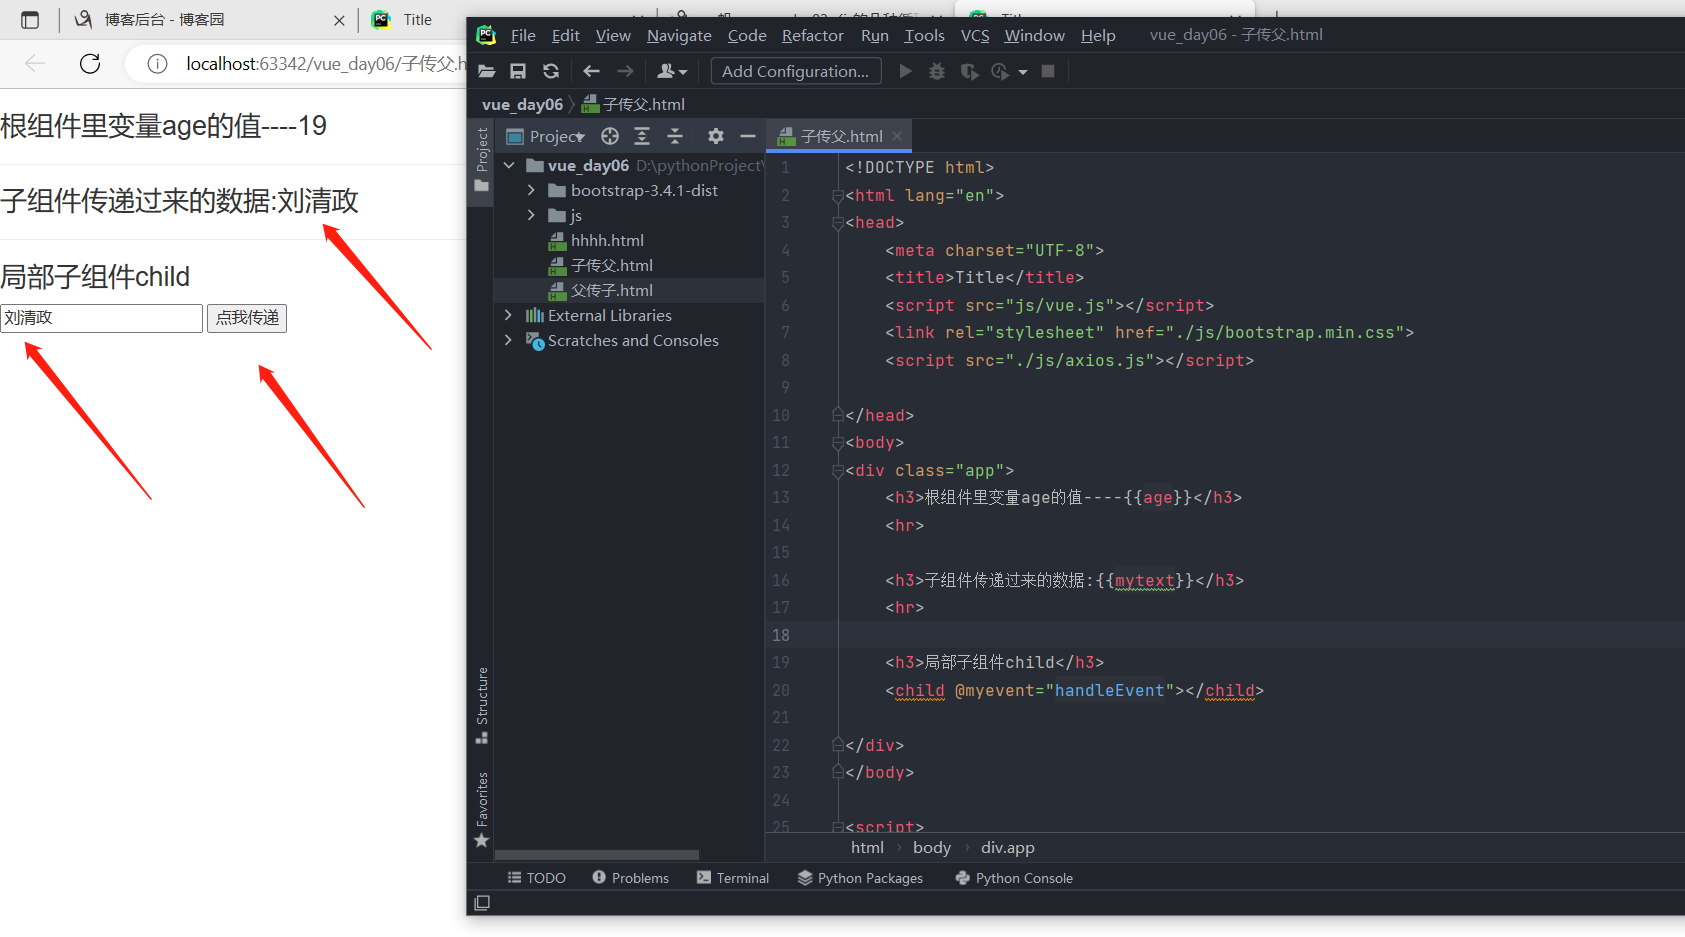
Task: Click the browser back arrow
Action: coord(35,64)
